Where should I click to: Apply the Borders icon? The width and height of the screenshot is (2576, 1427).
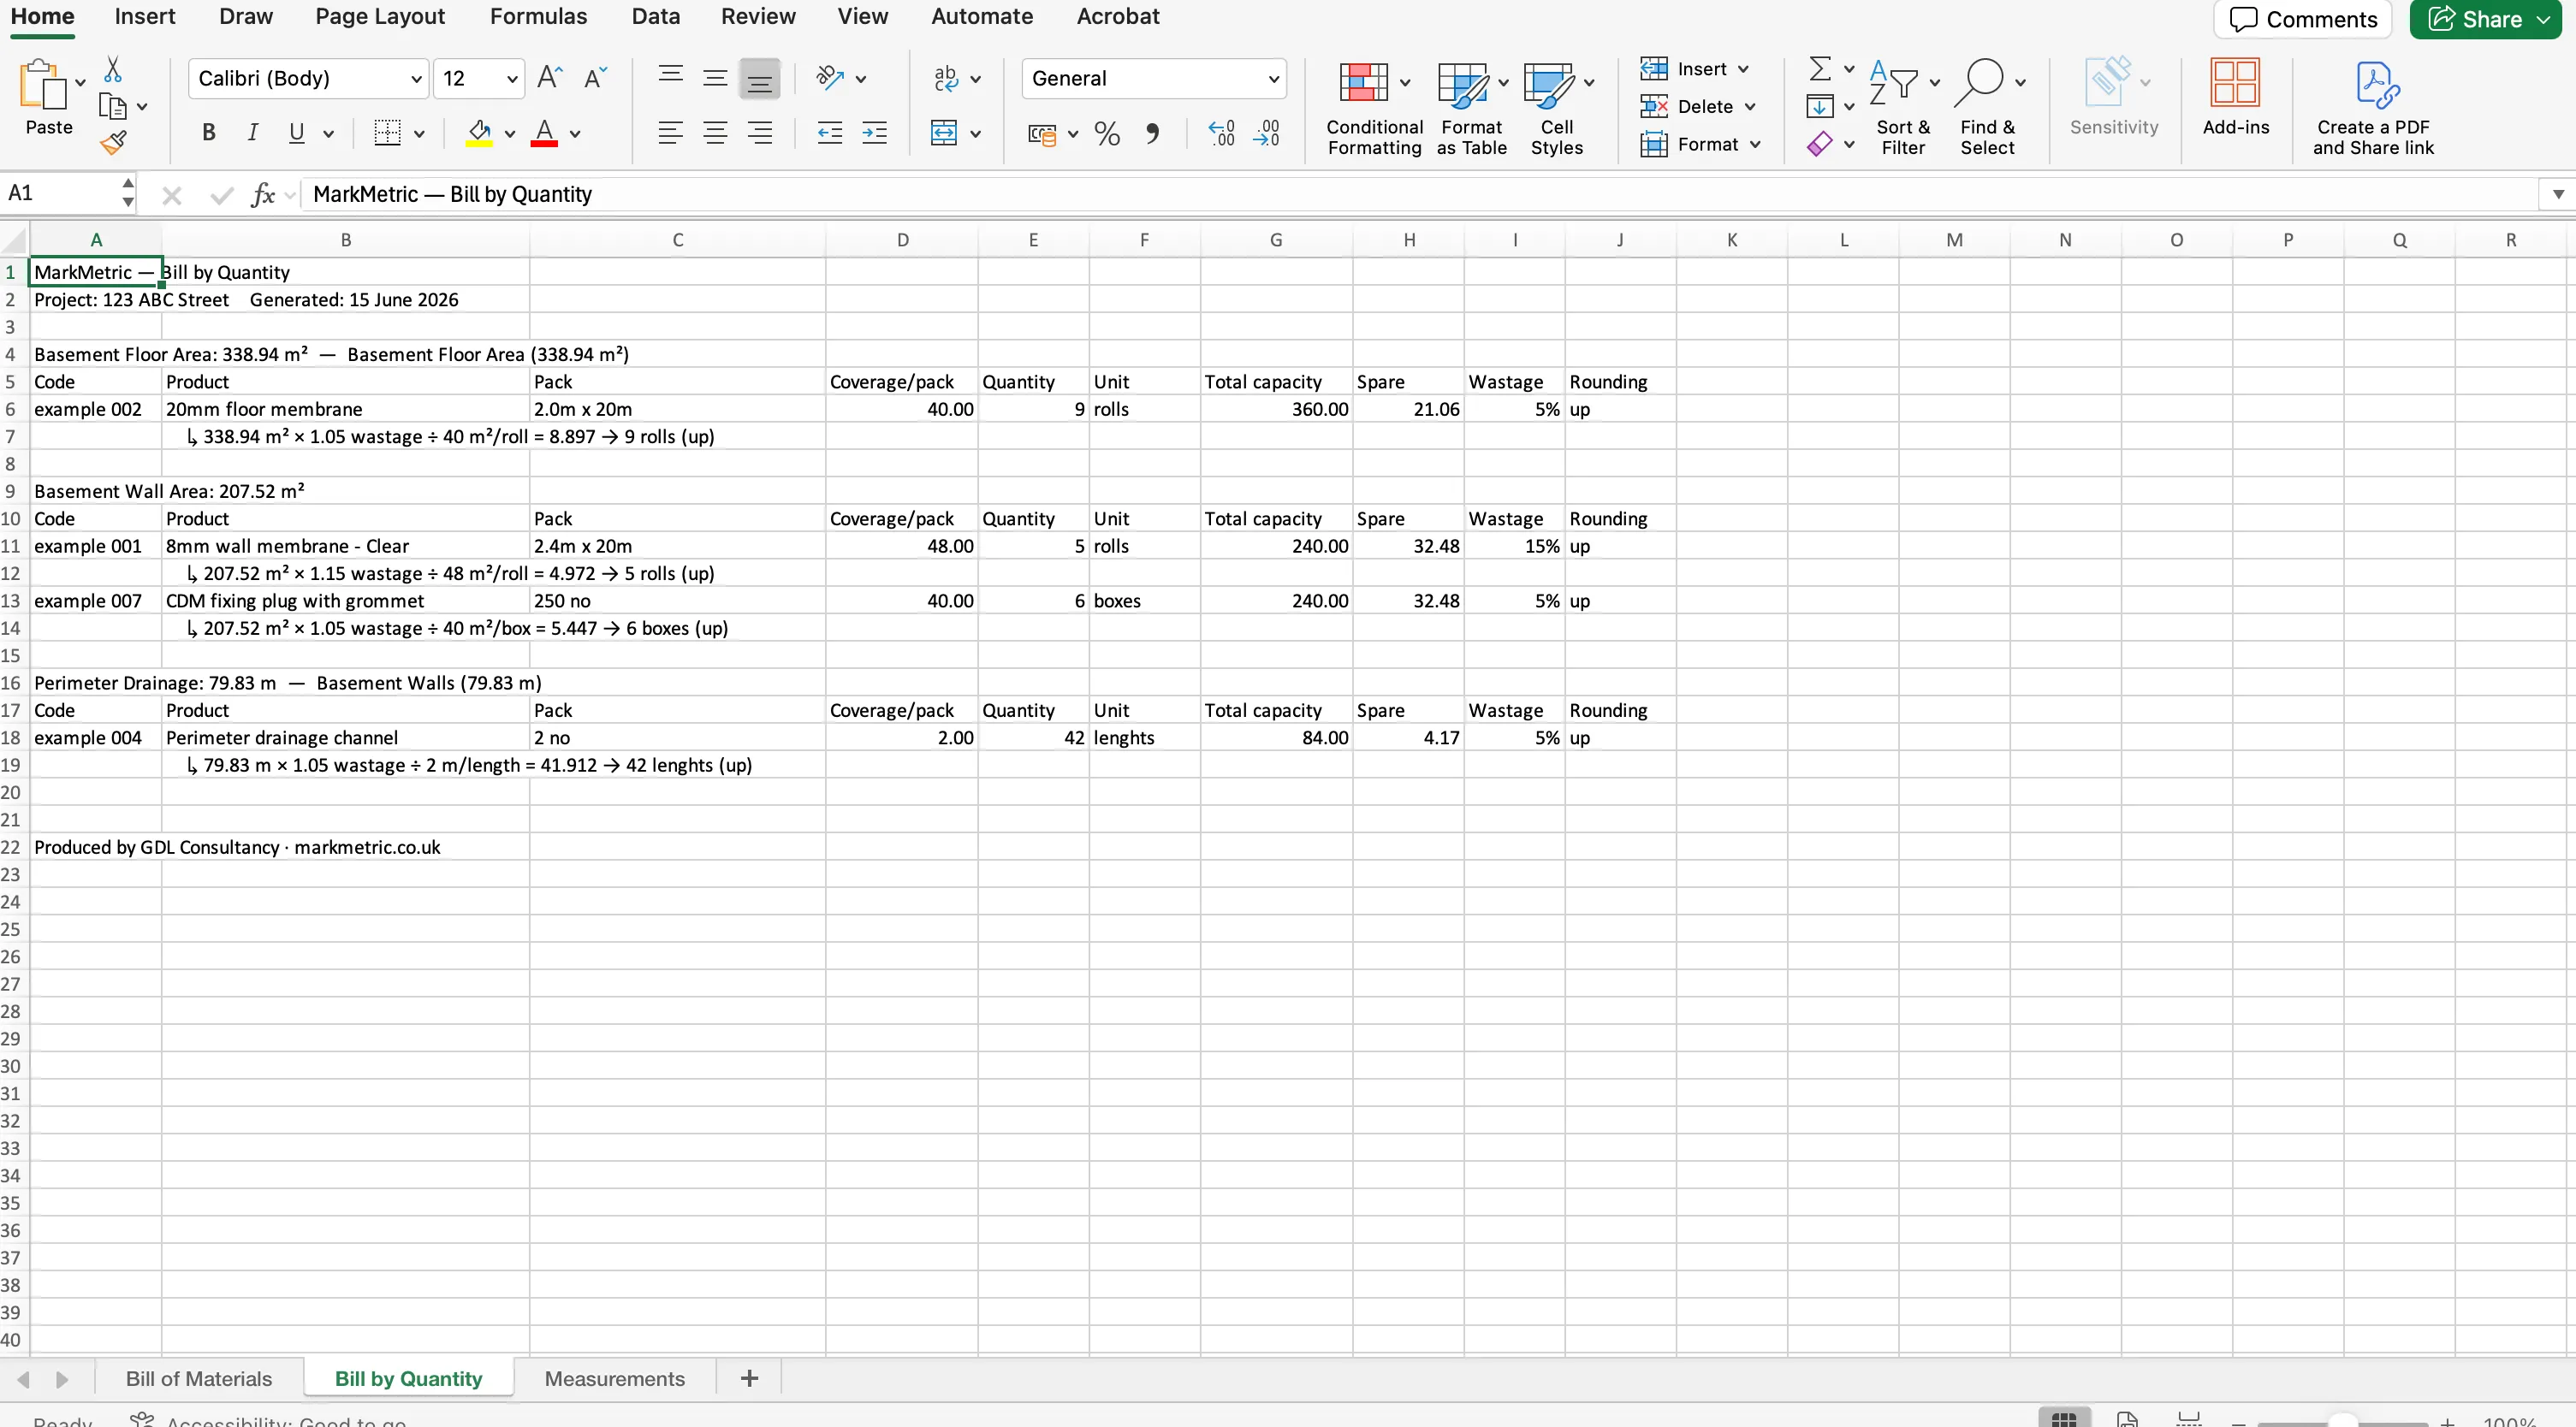387,132
